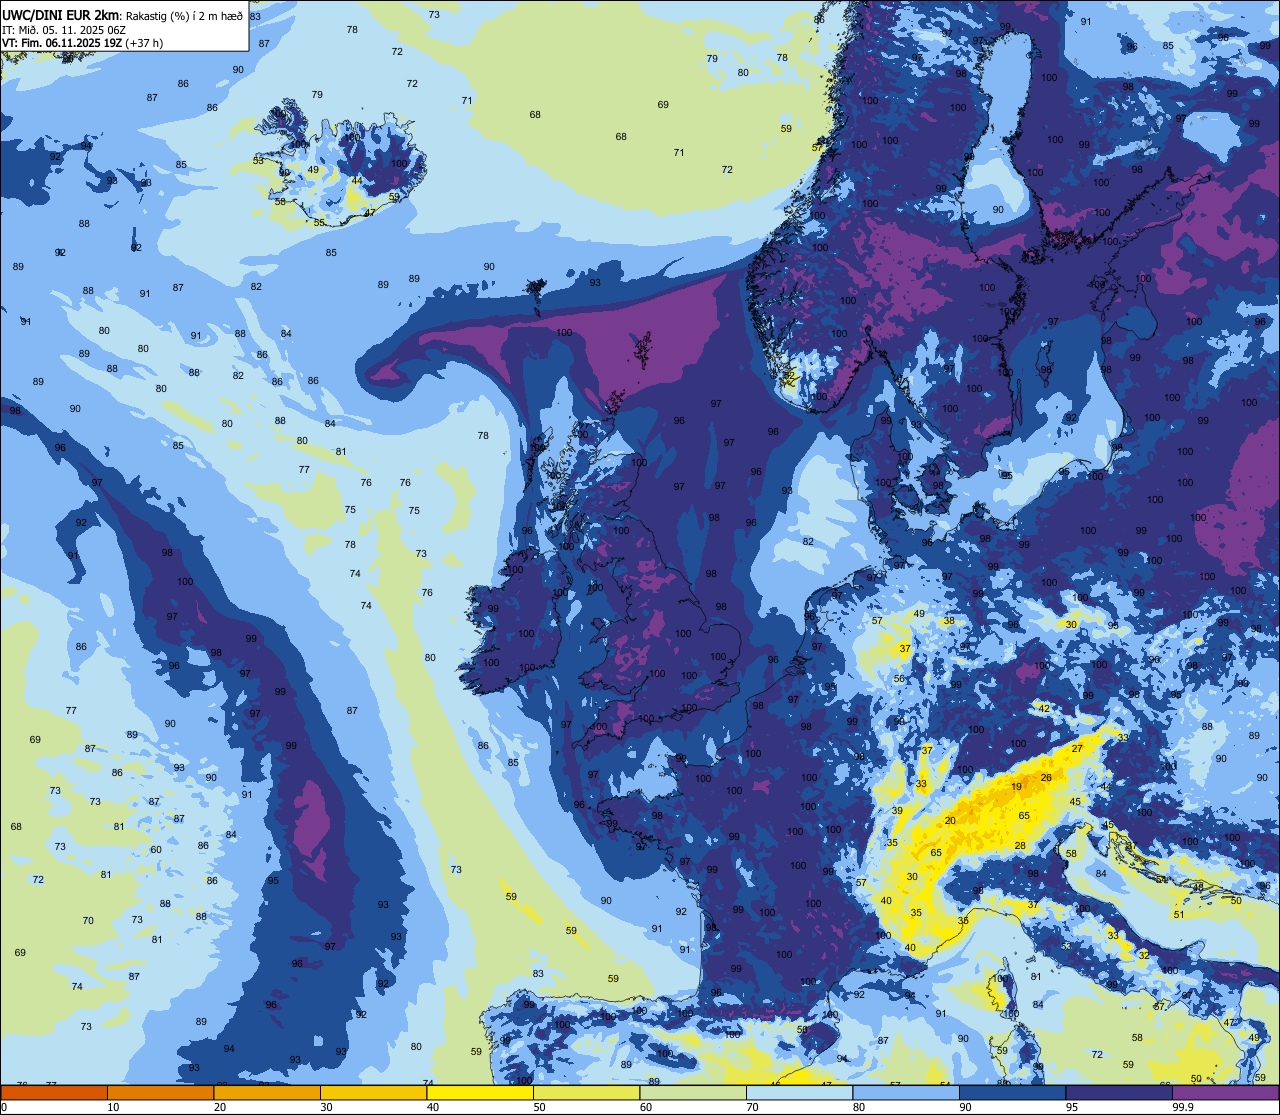Click the humidity value '38' on the map
The height and width of the screenshot is (1115, 1280).
click(949, 620)
